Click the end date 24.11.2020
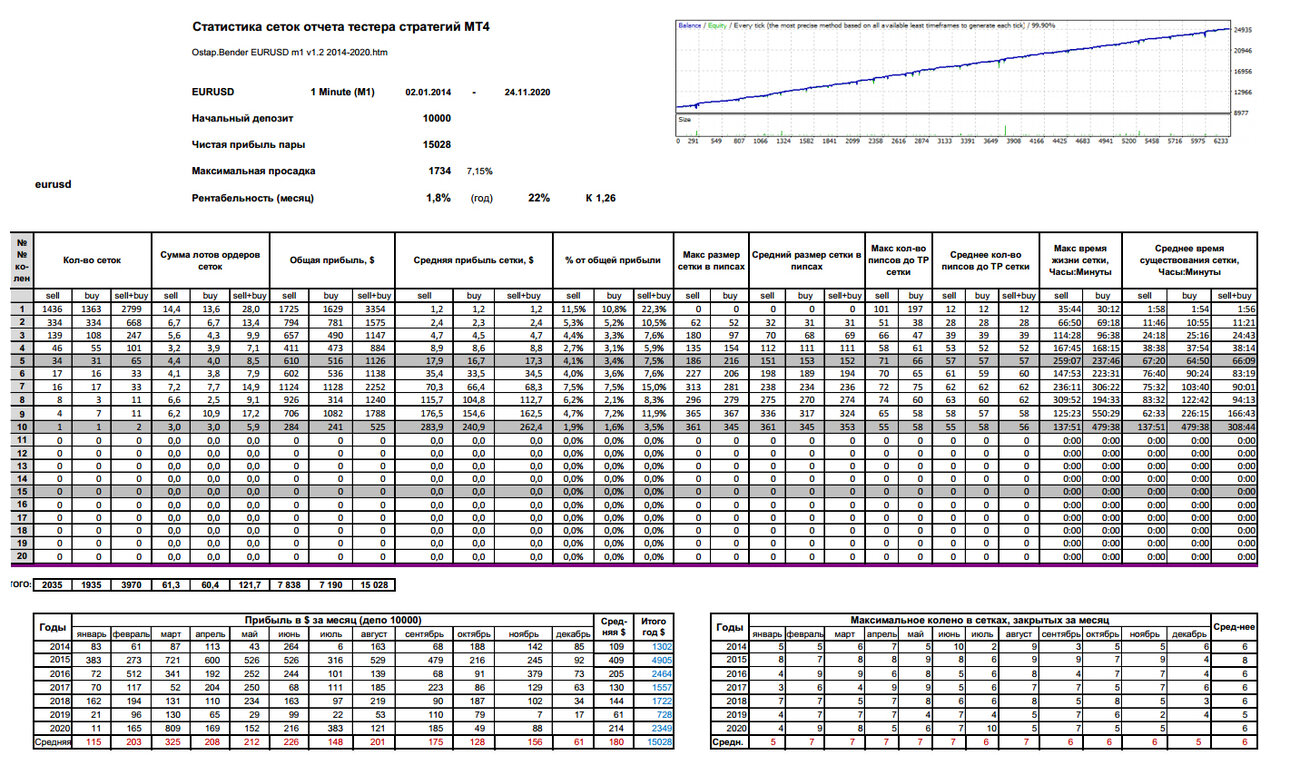 (x=527, y=92)
